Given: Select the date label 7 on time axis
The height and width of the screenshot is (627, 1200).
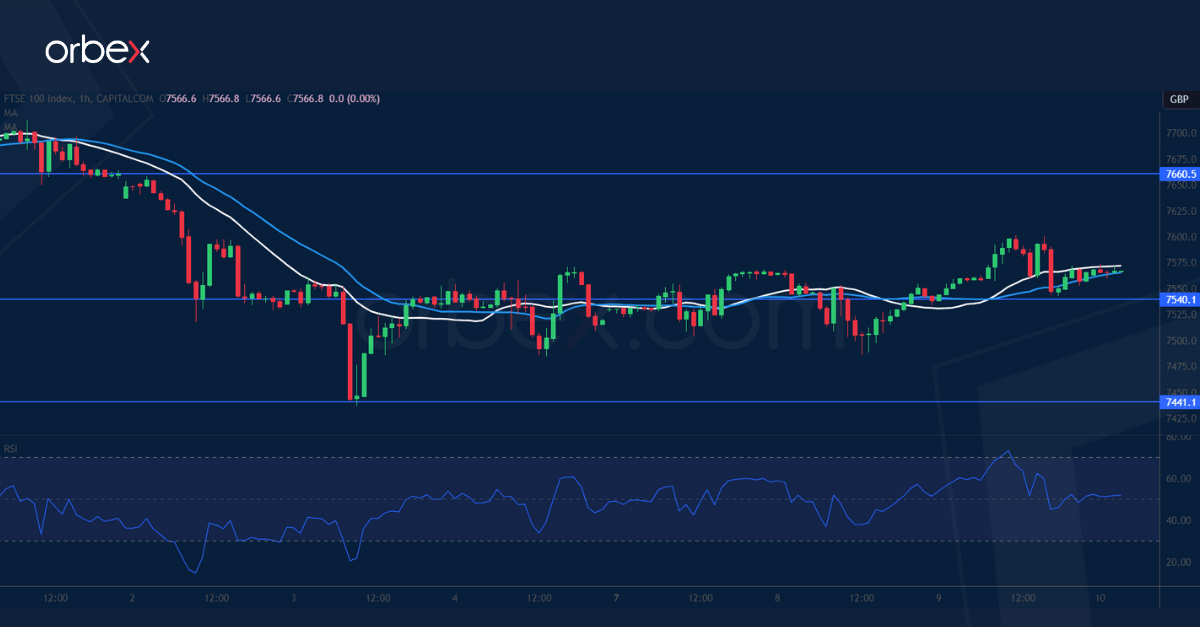Looking at the screenshot, I should pos(615,597).
